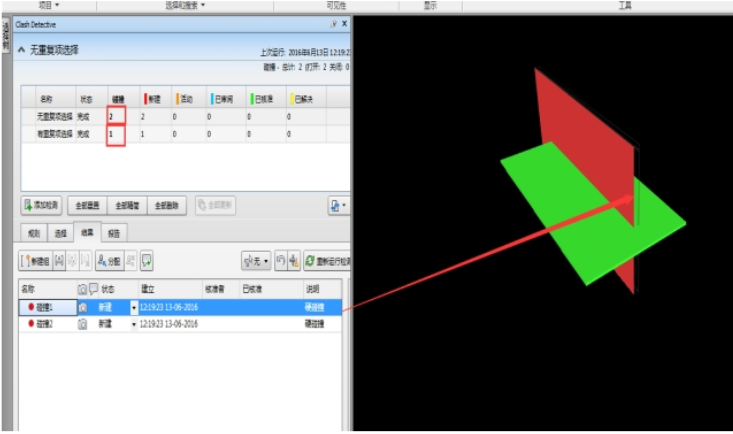Screen dimensions: 733x434
Task: Select the 有重复项选择 test row
Action: (55, 133)
